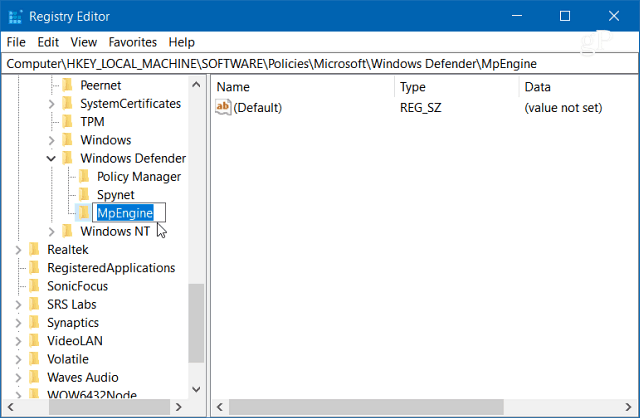Select the SystemCertificates folder icon

click(67, 103)
